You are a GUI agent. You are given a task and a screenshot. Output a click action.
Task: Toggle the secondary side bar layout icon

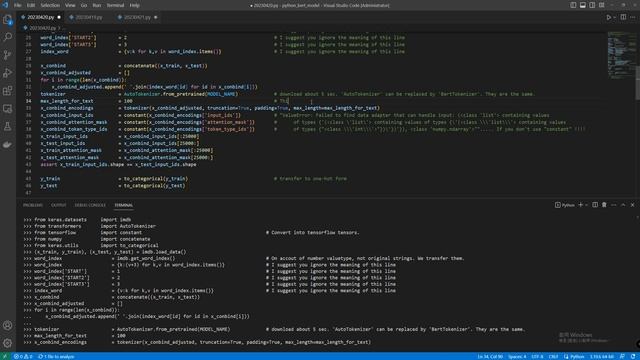tap(592, 5)
